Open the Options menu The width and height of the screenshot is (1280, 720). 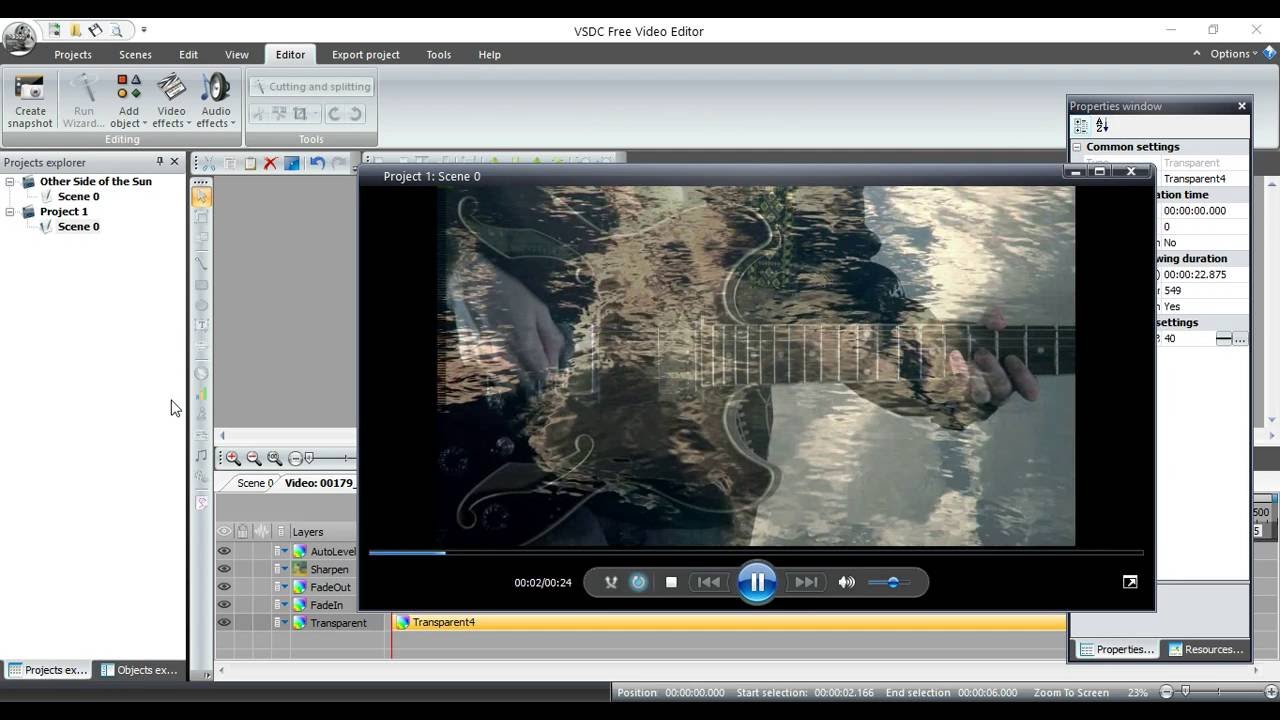click(1231, 54)
